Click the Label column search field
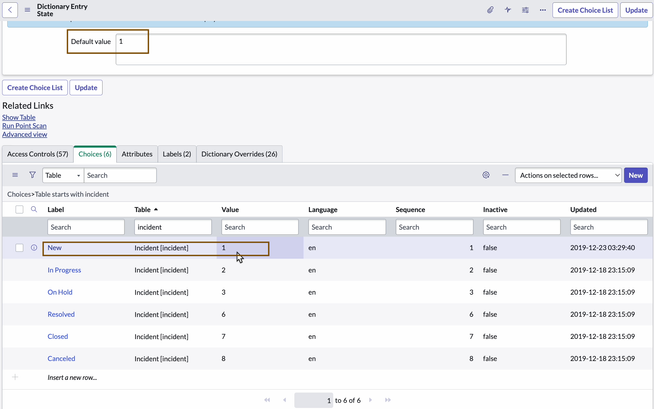The width and height of the screenshot is (654, 409). [x=86, y=227]
